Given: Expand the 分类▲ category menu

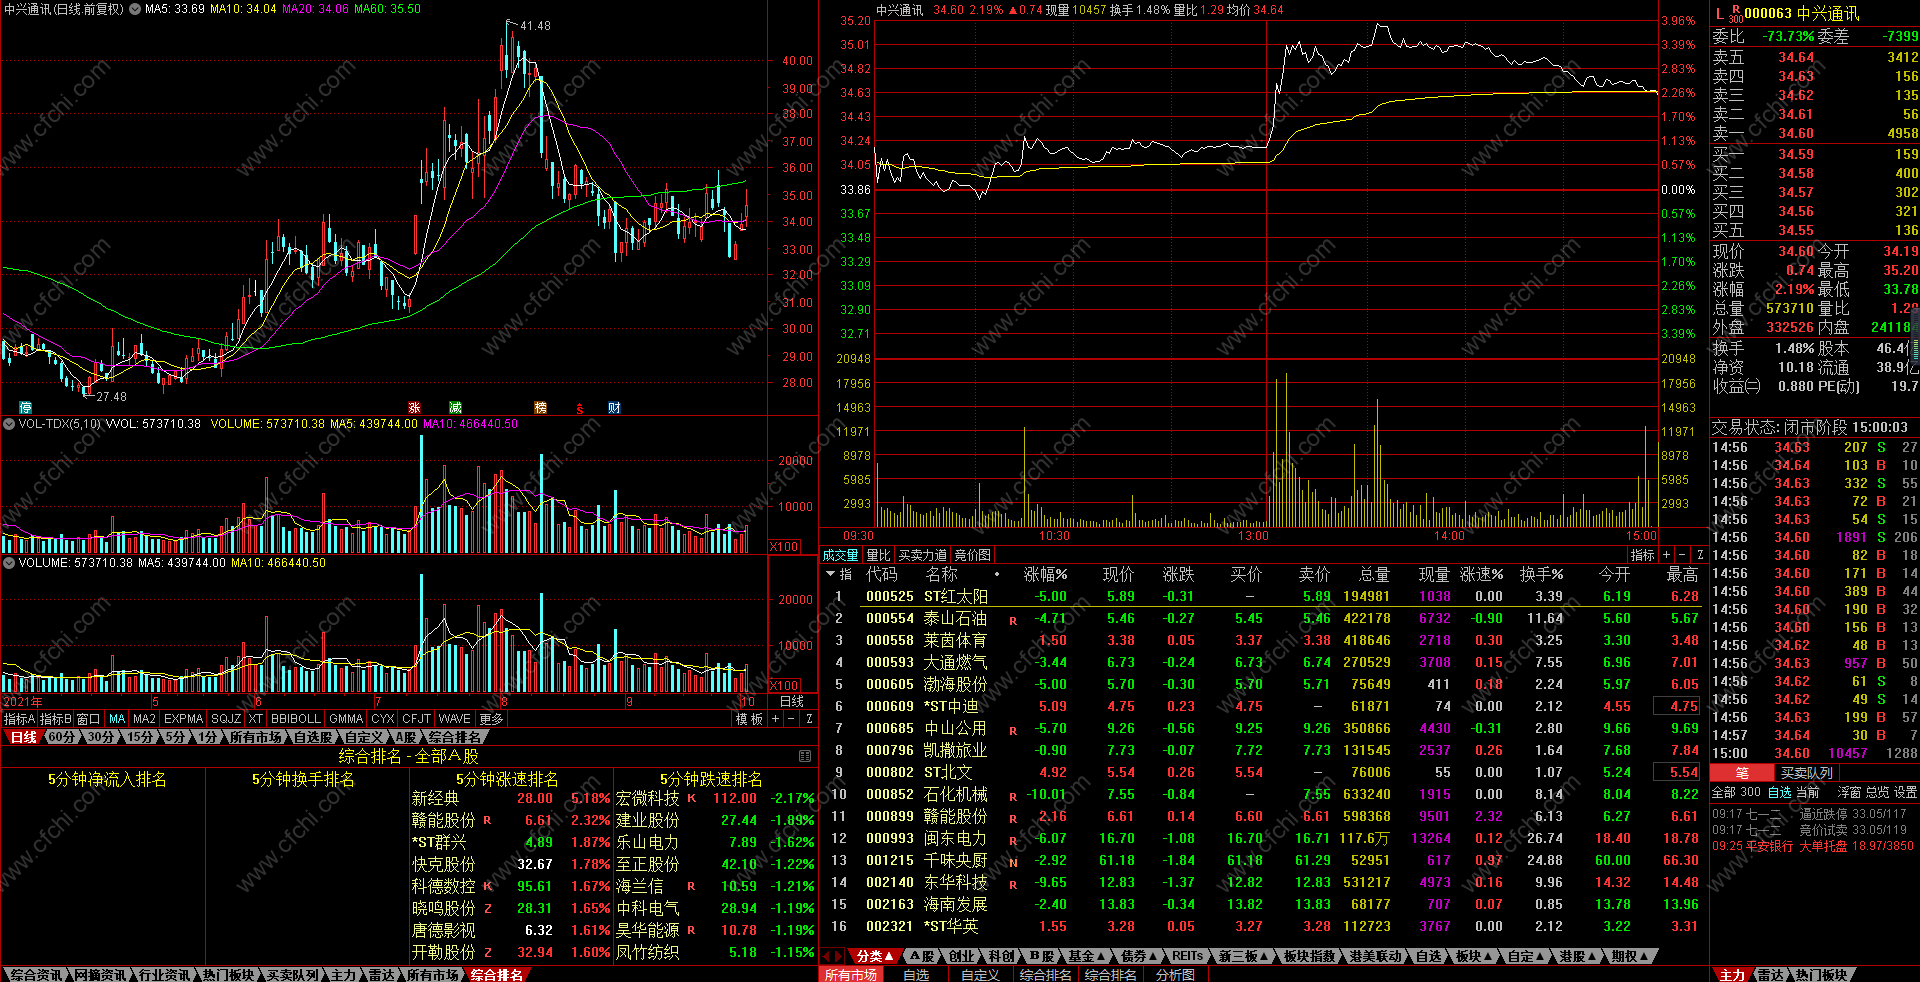Looking at the screenshot, I should pos(874,956).
